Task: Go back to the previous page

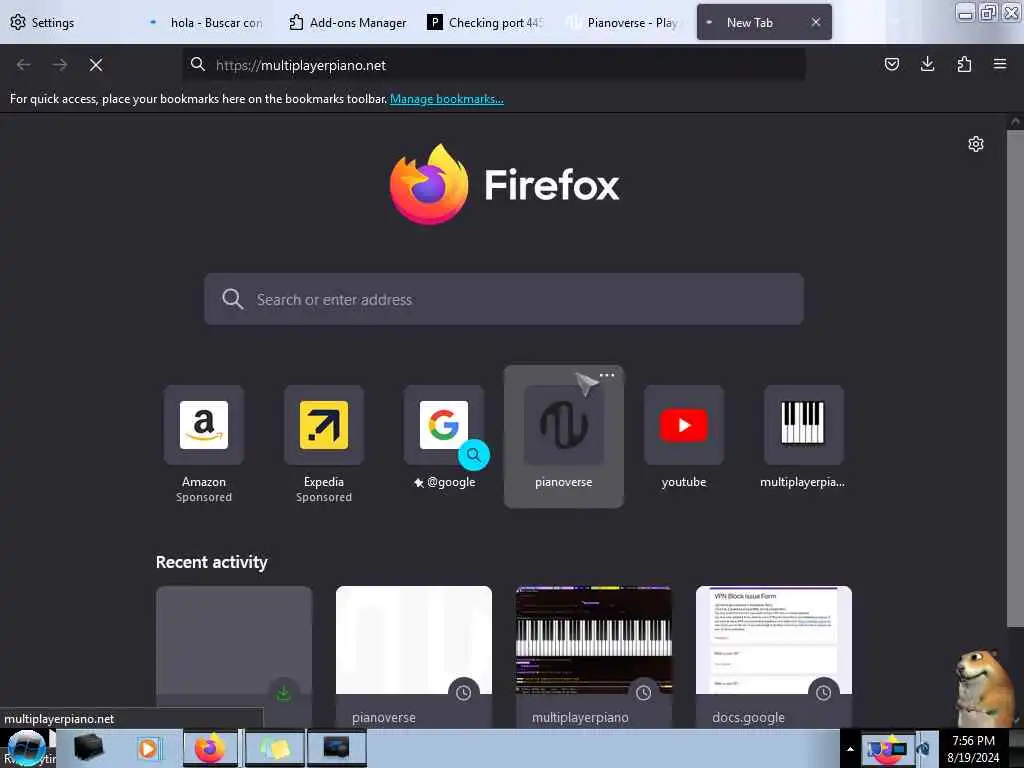Action: point(24,65)
